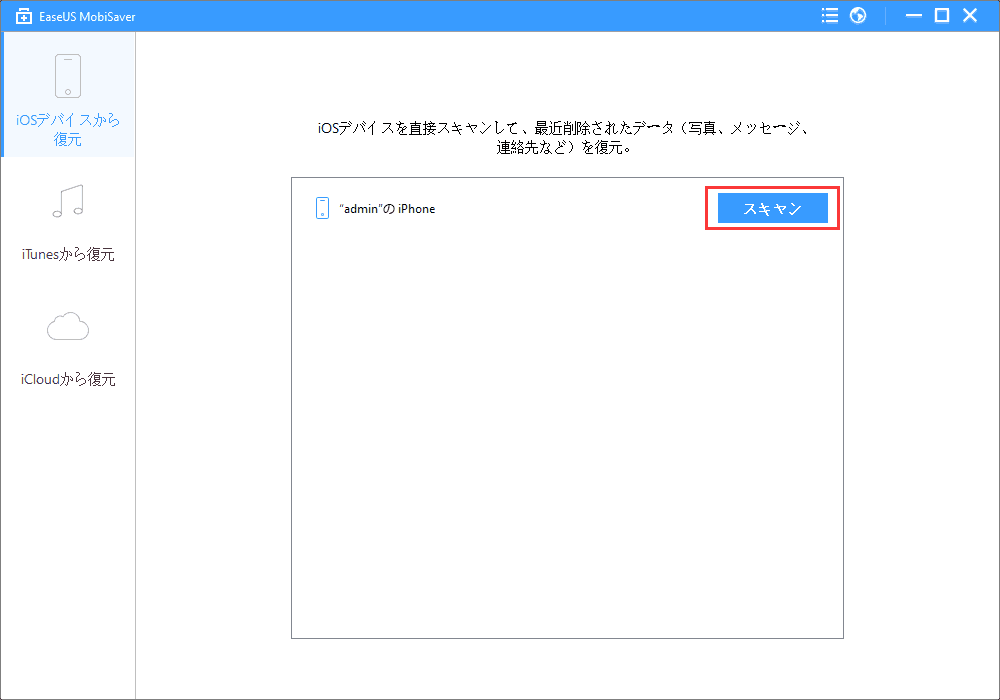Click the music note iTunes icon
Viewport: 1000px width, 700px height.
[68, 201]
